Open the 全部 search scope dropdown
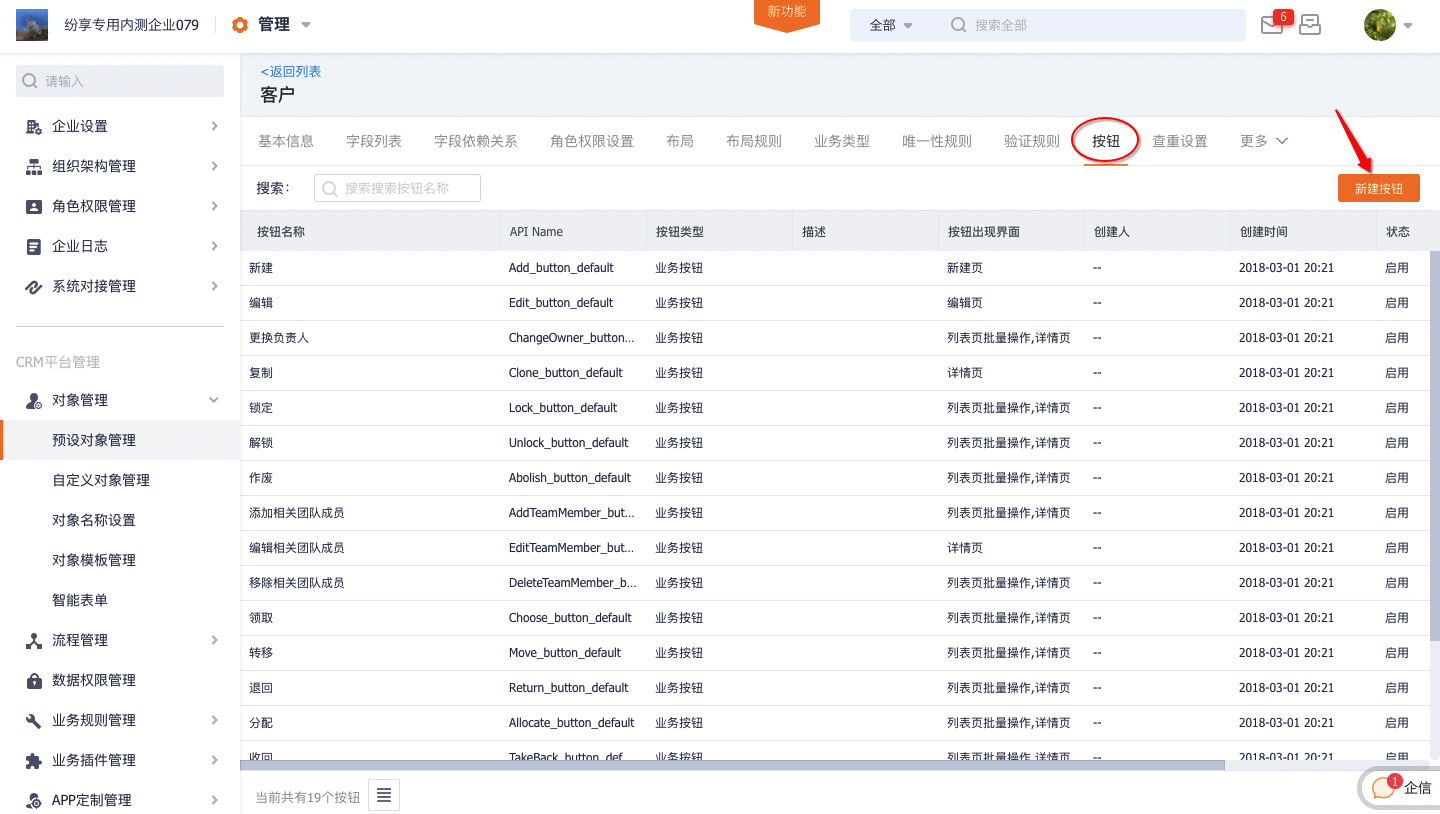Screen dimensions: 1440x814 (x=892, y=25)
